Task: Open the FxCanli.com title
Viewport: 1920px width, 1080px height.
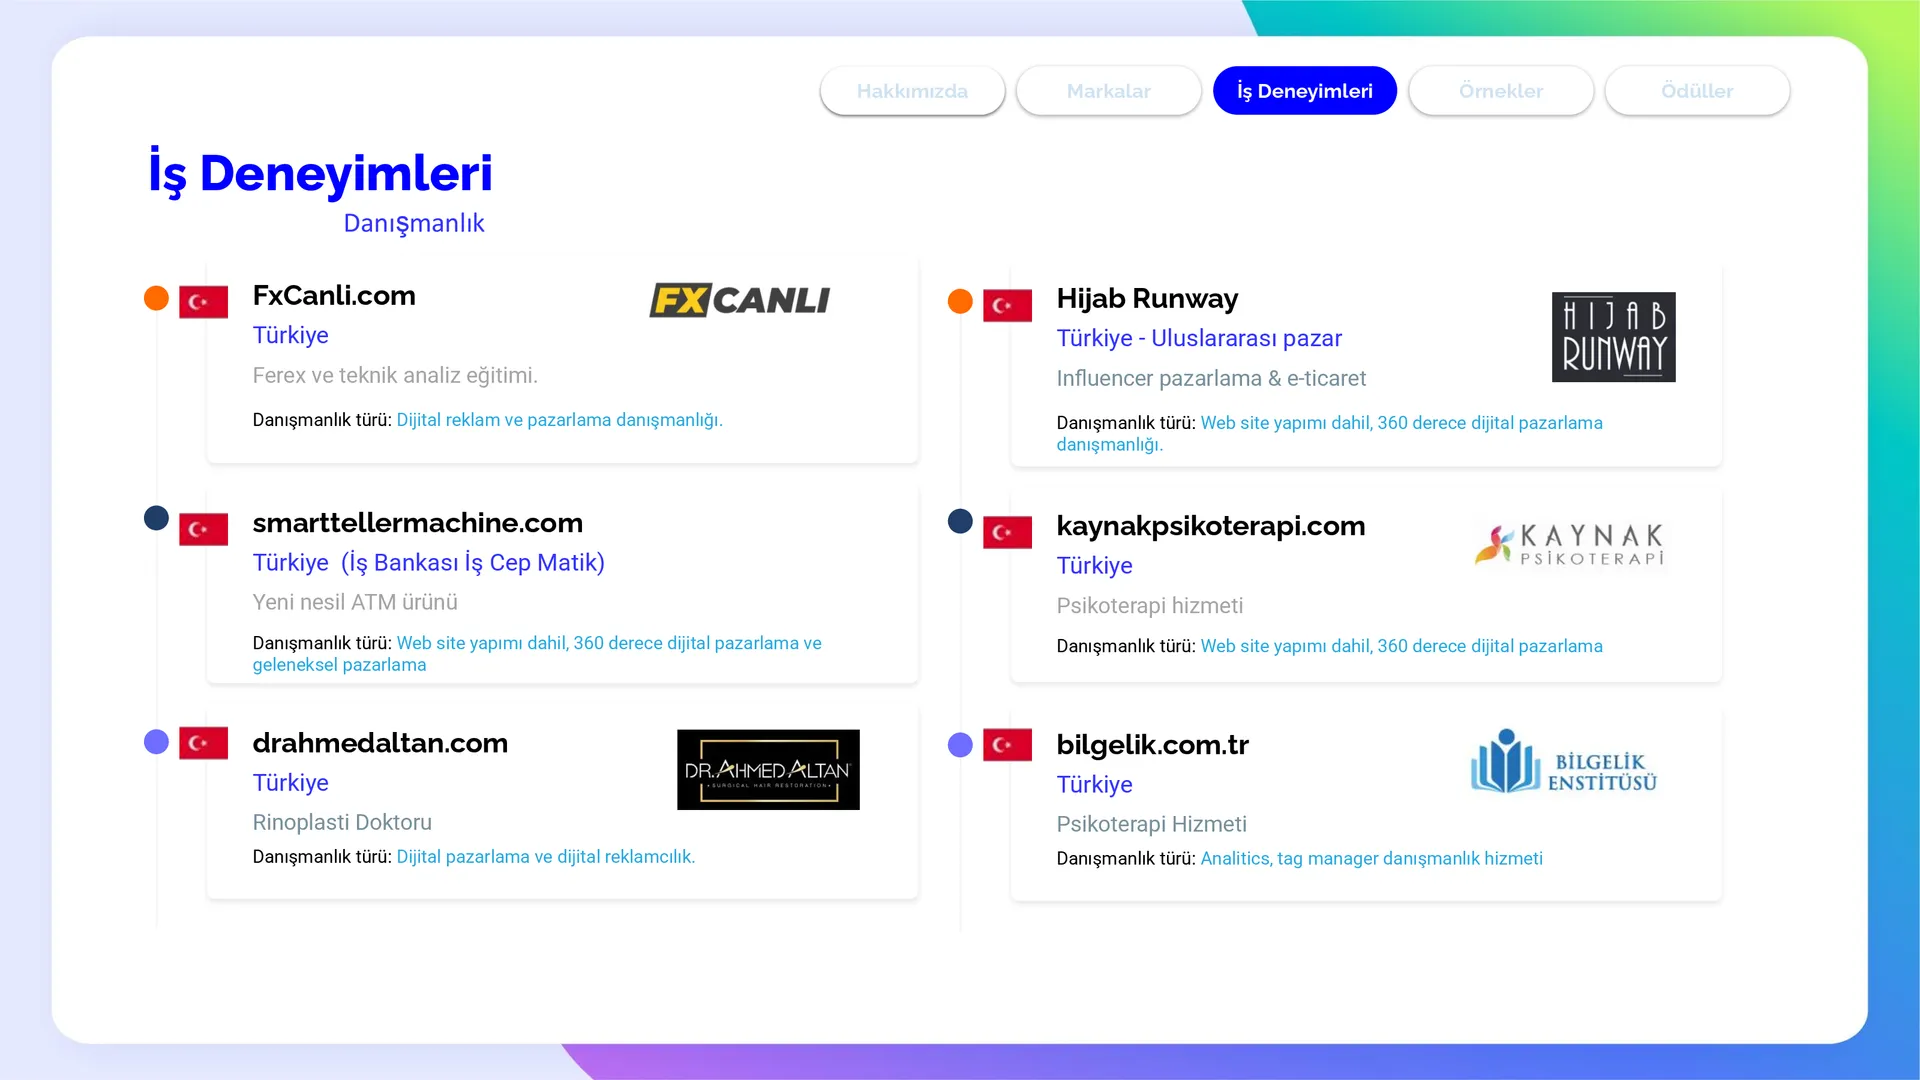Action: [334, 296]
